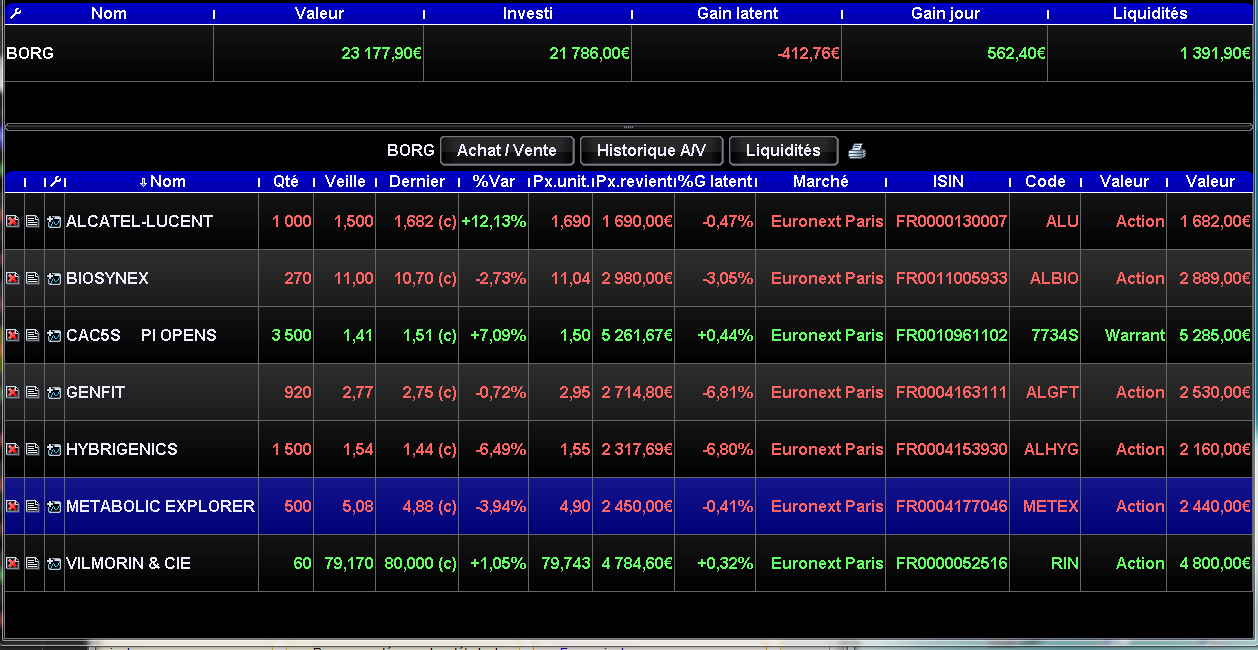Sort positions by the Nom column with arrow
The image size is (1258, 650).
(x=162, y=181)
